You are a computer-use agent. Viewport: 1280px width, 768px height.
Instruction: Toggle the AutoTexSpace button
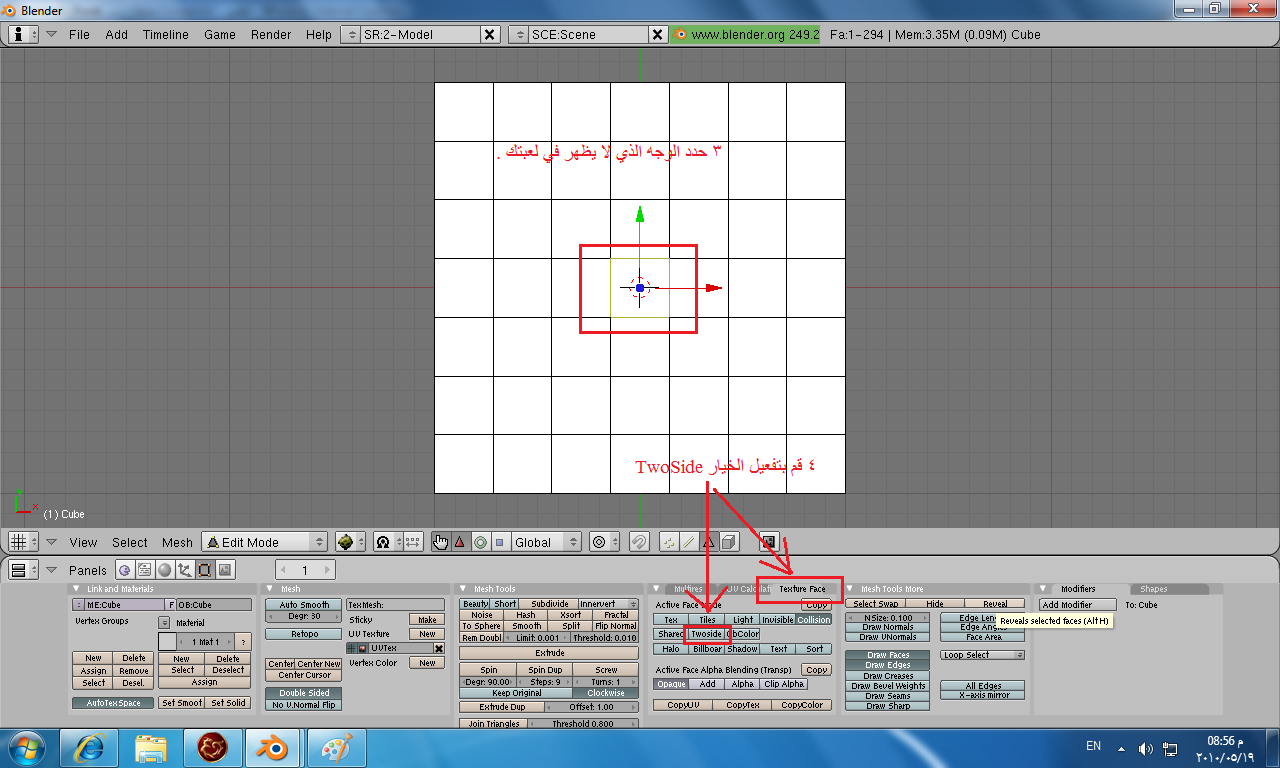click(114, 703)
